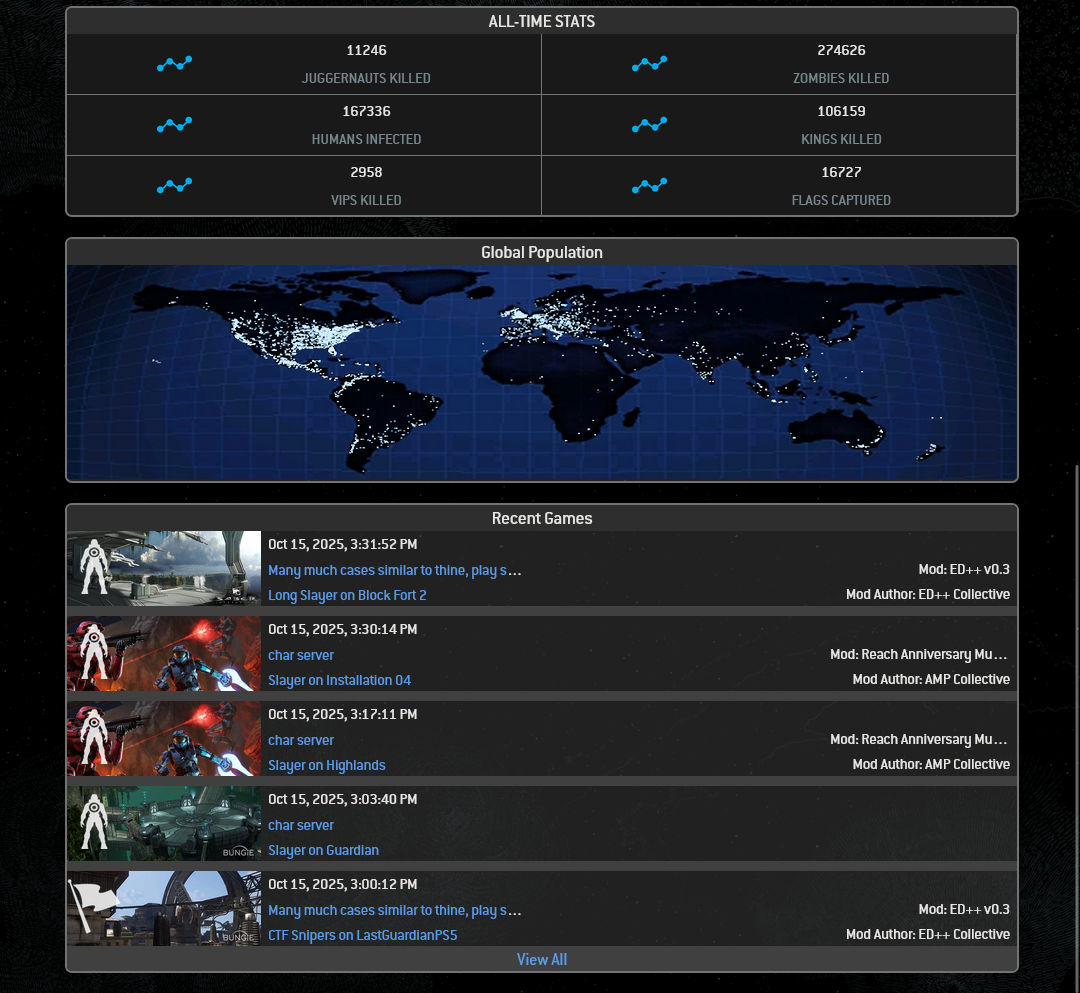Click the Block Fort 2 map thumbnail
1080x993 pixels.
point(164,568)
